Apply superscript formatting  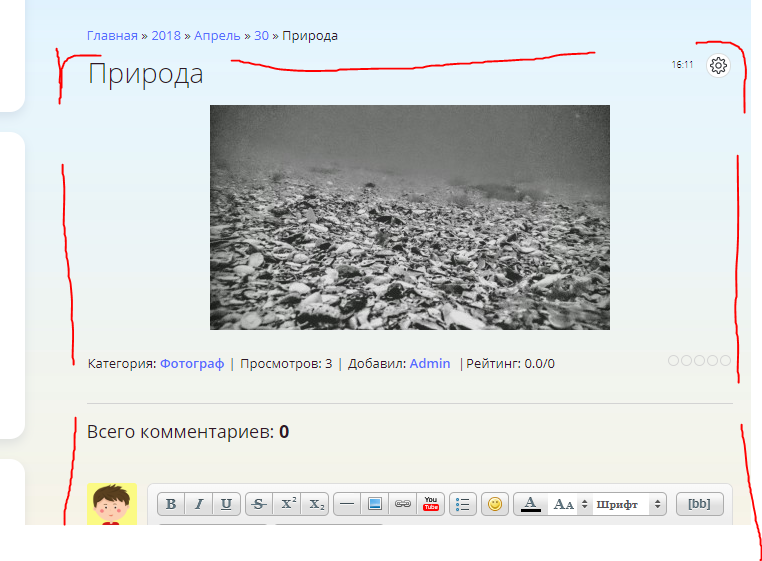coord(287,504)
